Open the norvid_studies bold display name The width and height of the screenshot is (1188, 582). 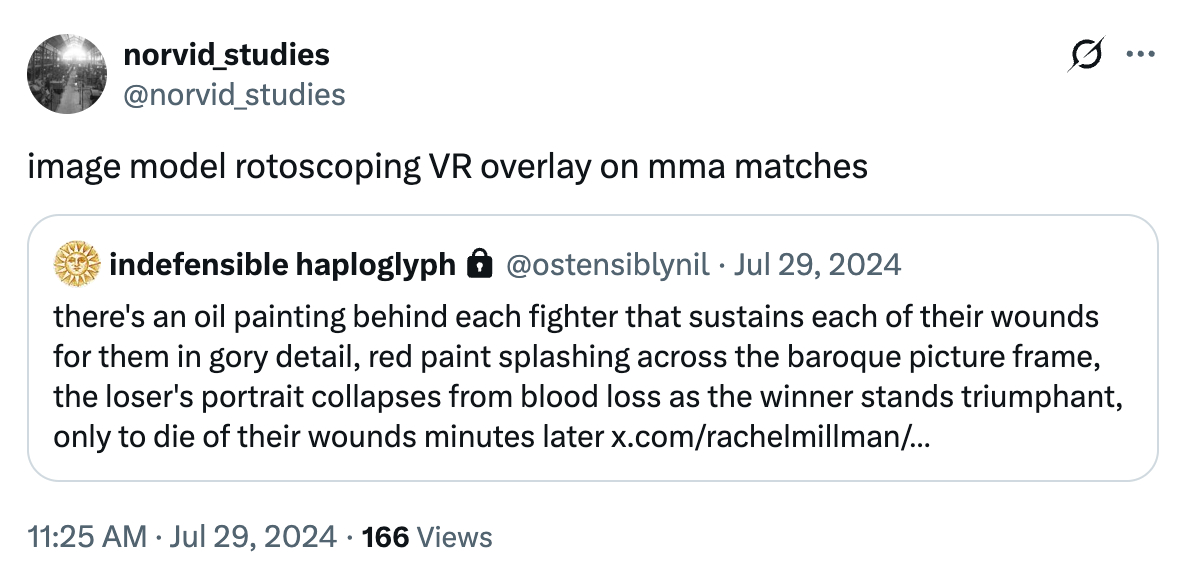click(x=226, y=55)
